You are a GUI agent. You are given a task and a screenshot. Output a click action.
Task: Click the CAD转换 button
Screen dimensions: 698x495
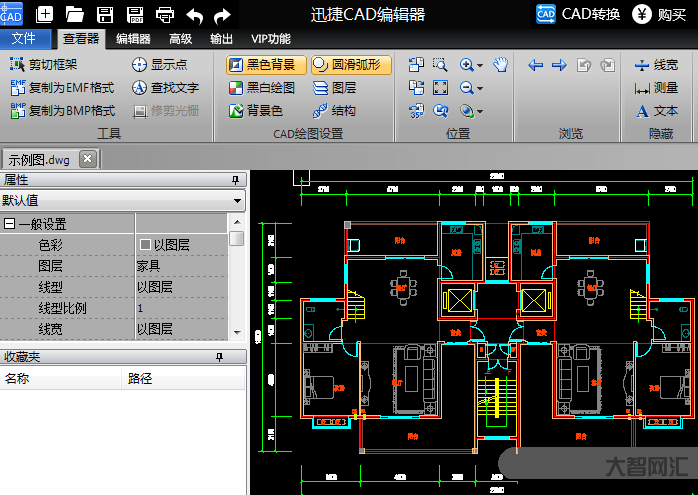pyautogui.click(x=579, y=14)
